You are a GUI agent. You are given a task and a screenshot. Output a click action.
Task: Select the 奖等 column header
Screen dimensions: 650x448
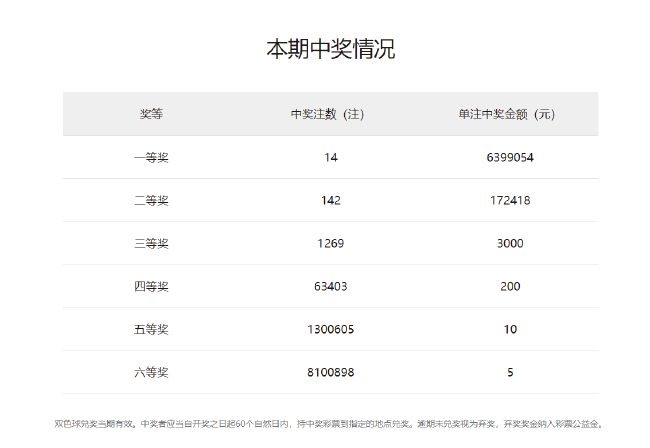click(x=151, y=114)
